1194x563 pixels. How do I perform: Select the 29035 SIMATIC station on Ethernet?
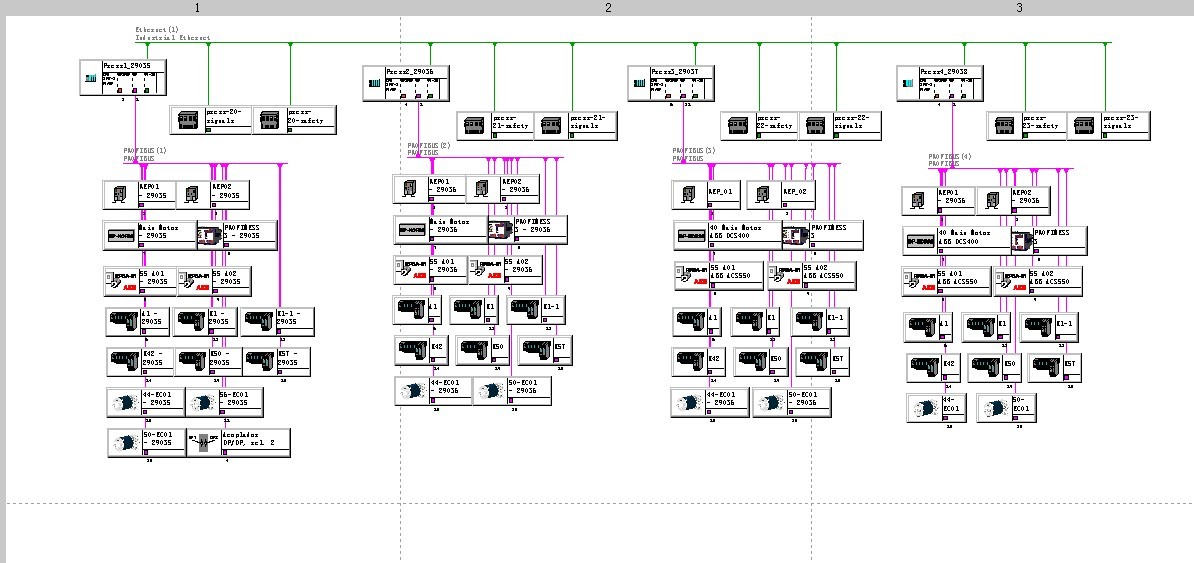point(123,78)
